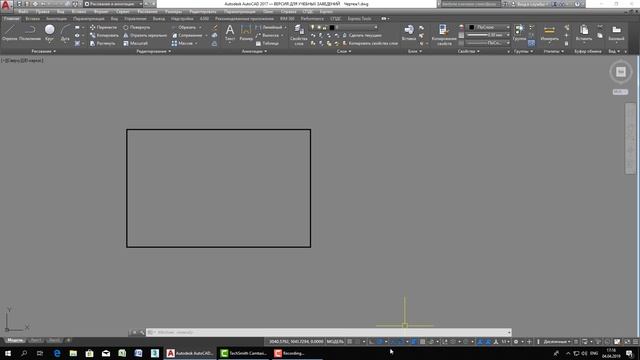Image resolution: width=640 pixels, height=360 pixels.
Task: Click Копировать свойства слоя button
Action: coord(369,43)
